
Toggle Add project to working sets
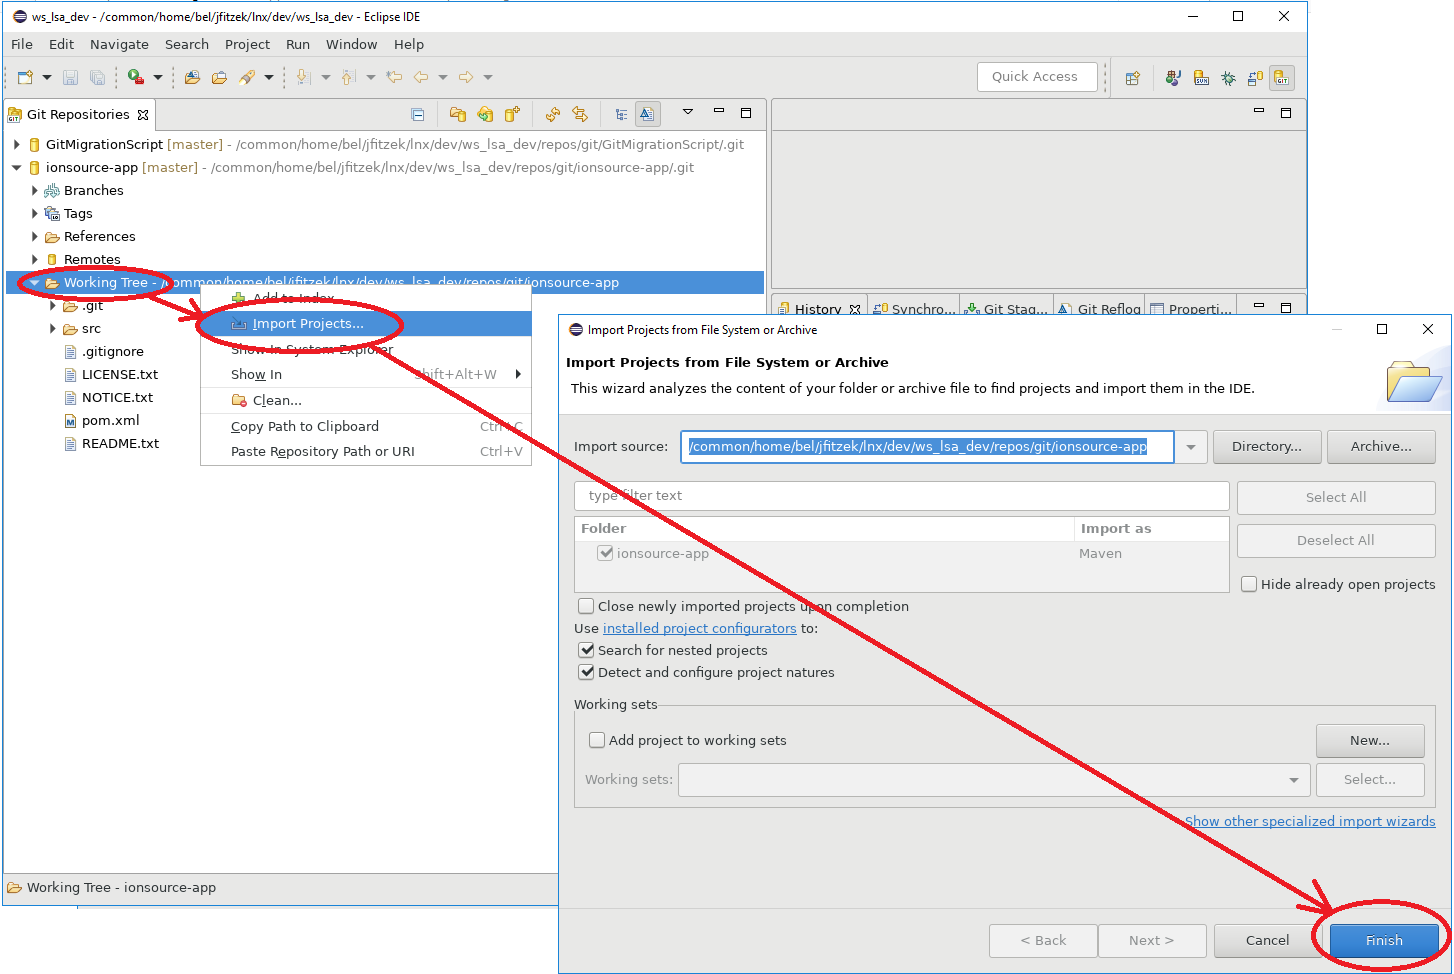click(597, 740)
